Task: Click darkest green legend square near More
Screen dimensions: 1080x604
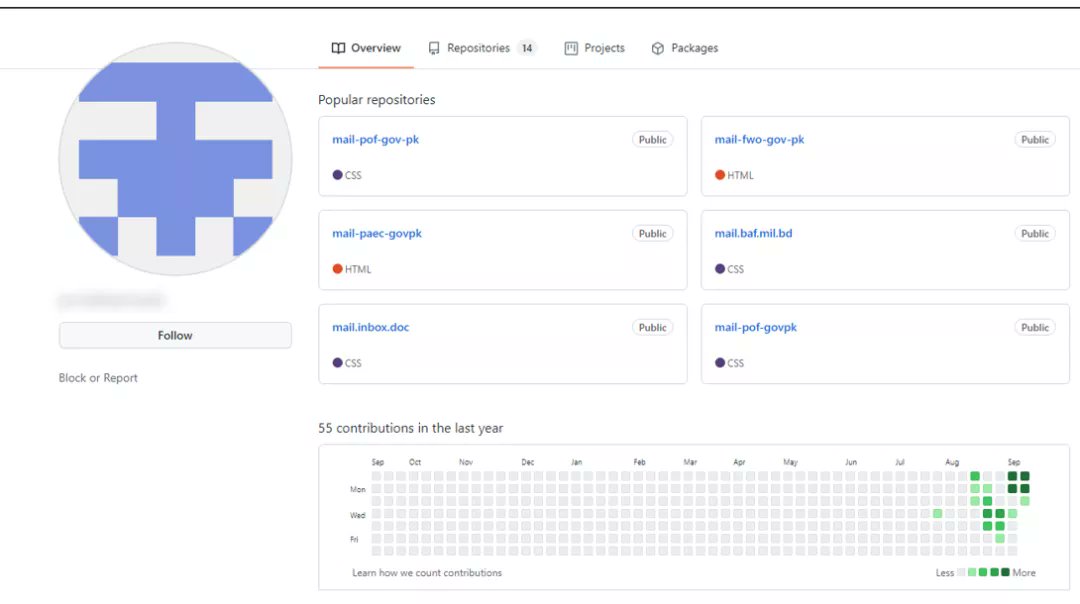Action: (1005, 572)
